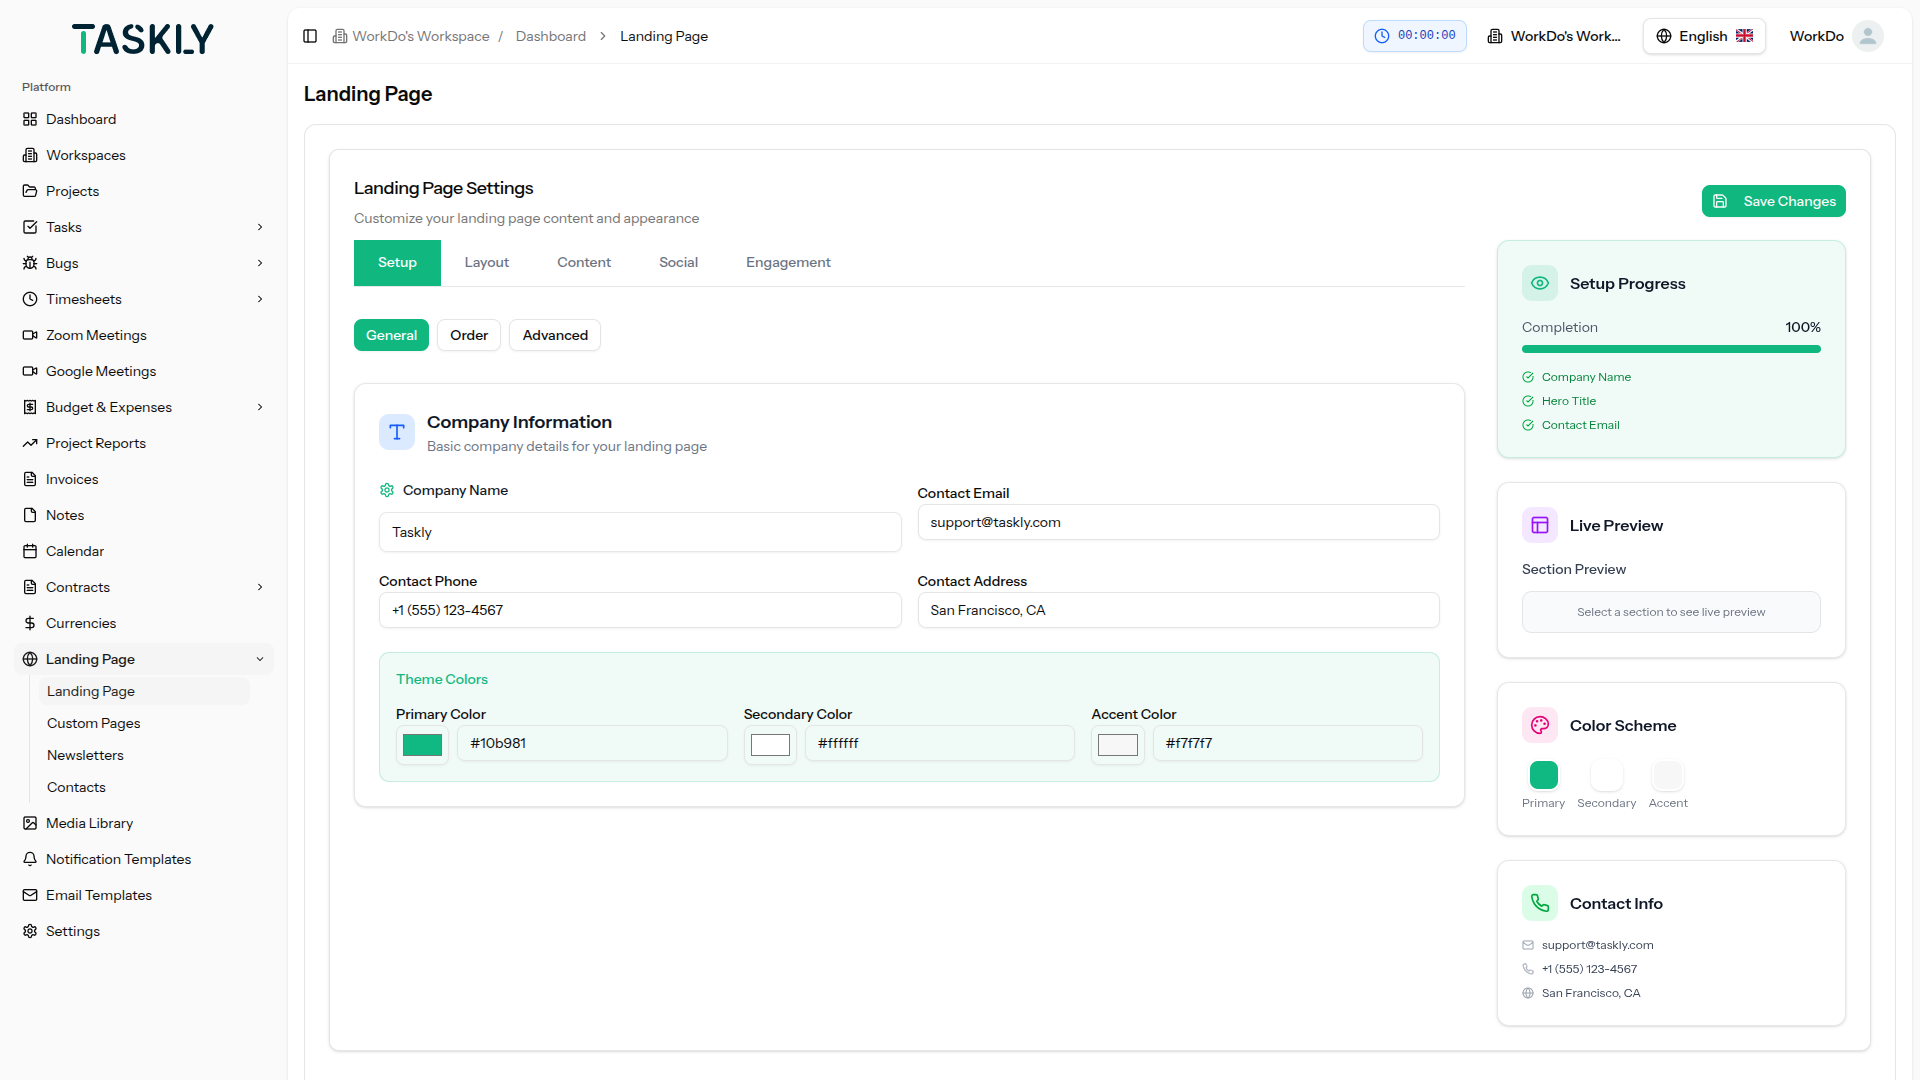
Task: Click the user avatar icon
Action: click(1867, 36)
